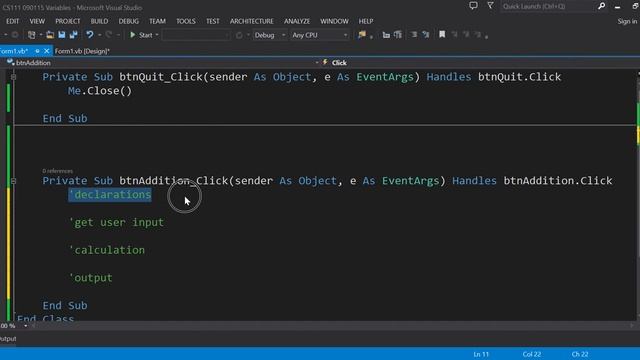Collapse the btnQuit_Click sub outline
640x360 pixels.
[13, 77]
